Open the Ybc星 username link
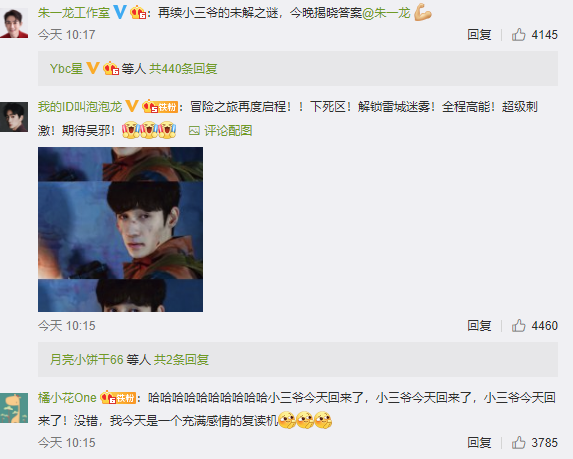 click(67, 69)
